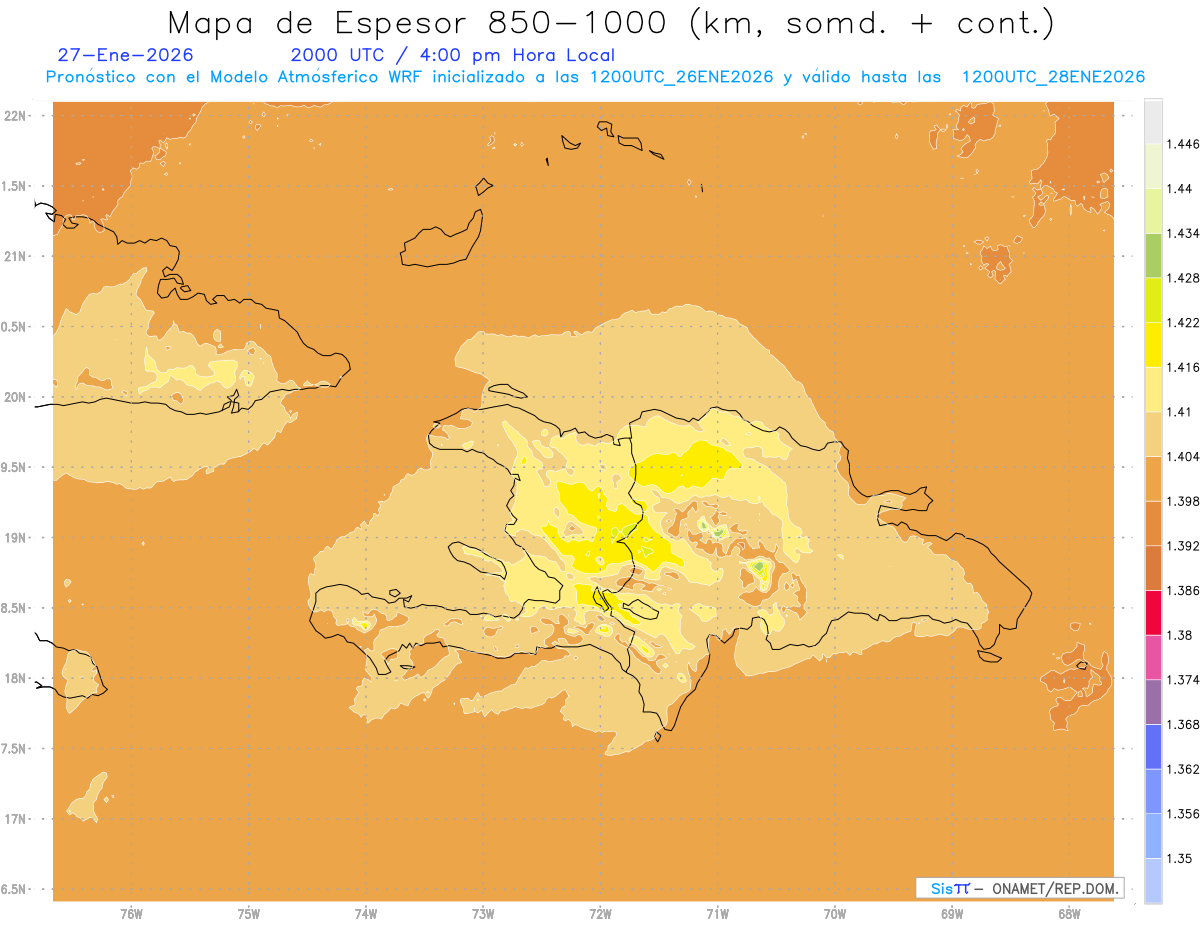This screenshot has width=1200, height=927.
Task: Click the '20N' latitude label
Action: point(16,397)
